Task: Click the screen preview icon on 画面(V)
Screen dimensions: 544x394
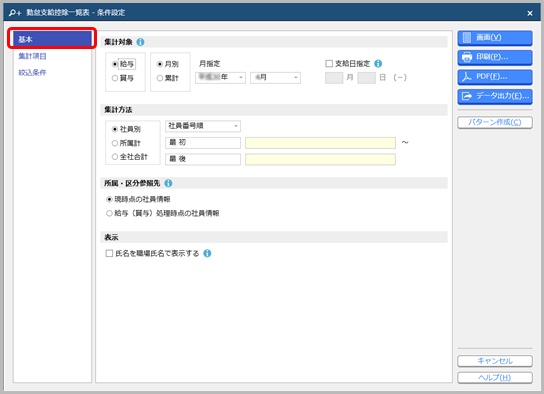Action: pyautogui.click(x=467, y=37)
